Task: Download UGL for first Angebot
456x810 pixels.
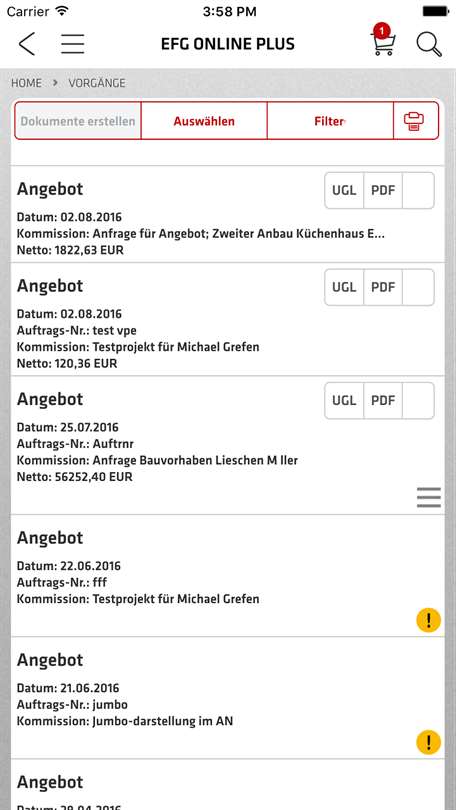Action: tap(344, 190)
